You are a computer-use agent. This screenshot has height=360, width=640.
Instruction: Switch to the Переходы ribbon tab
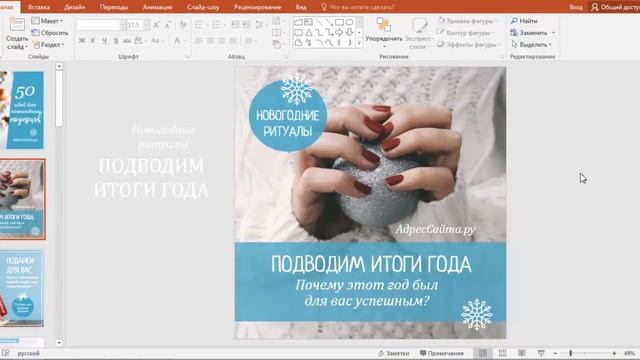point(114,7)
